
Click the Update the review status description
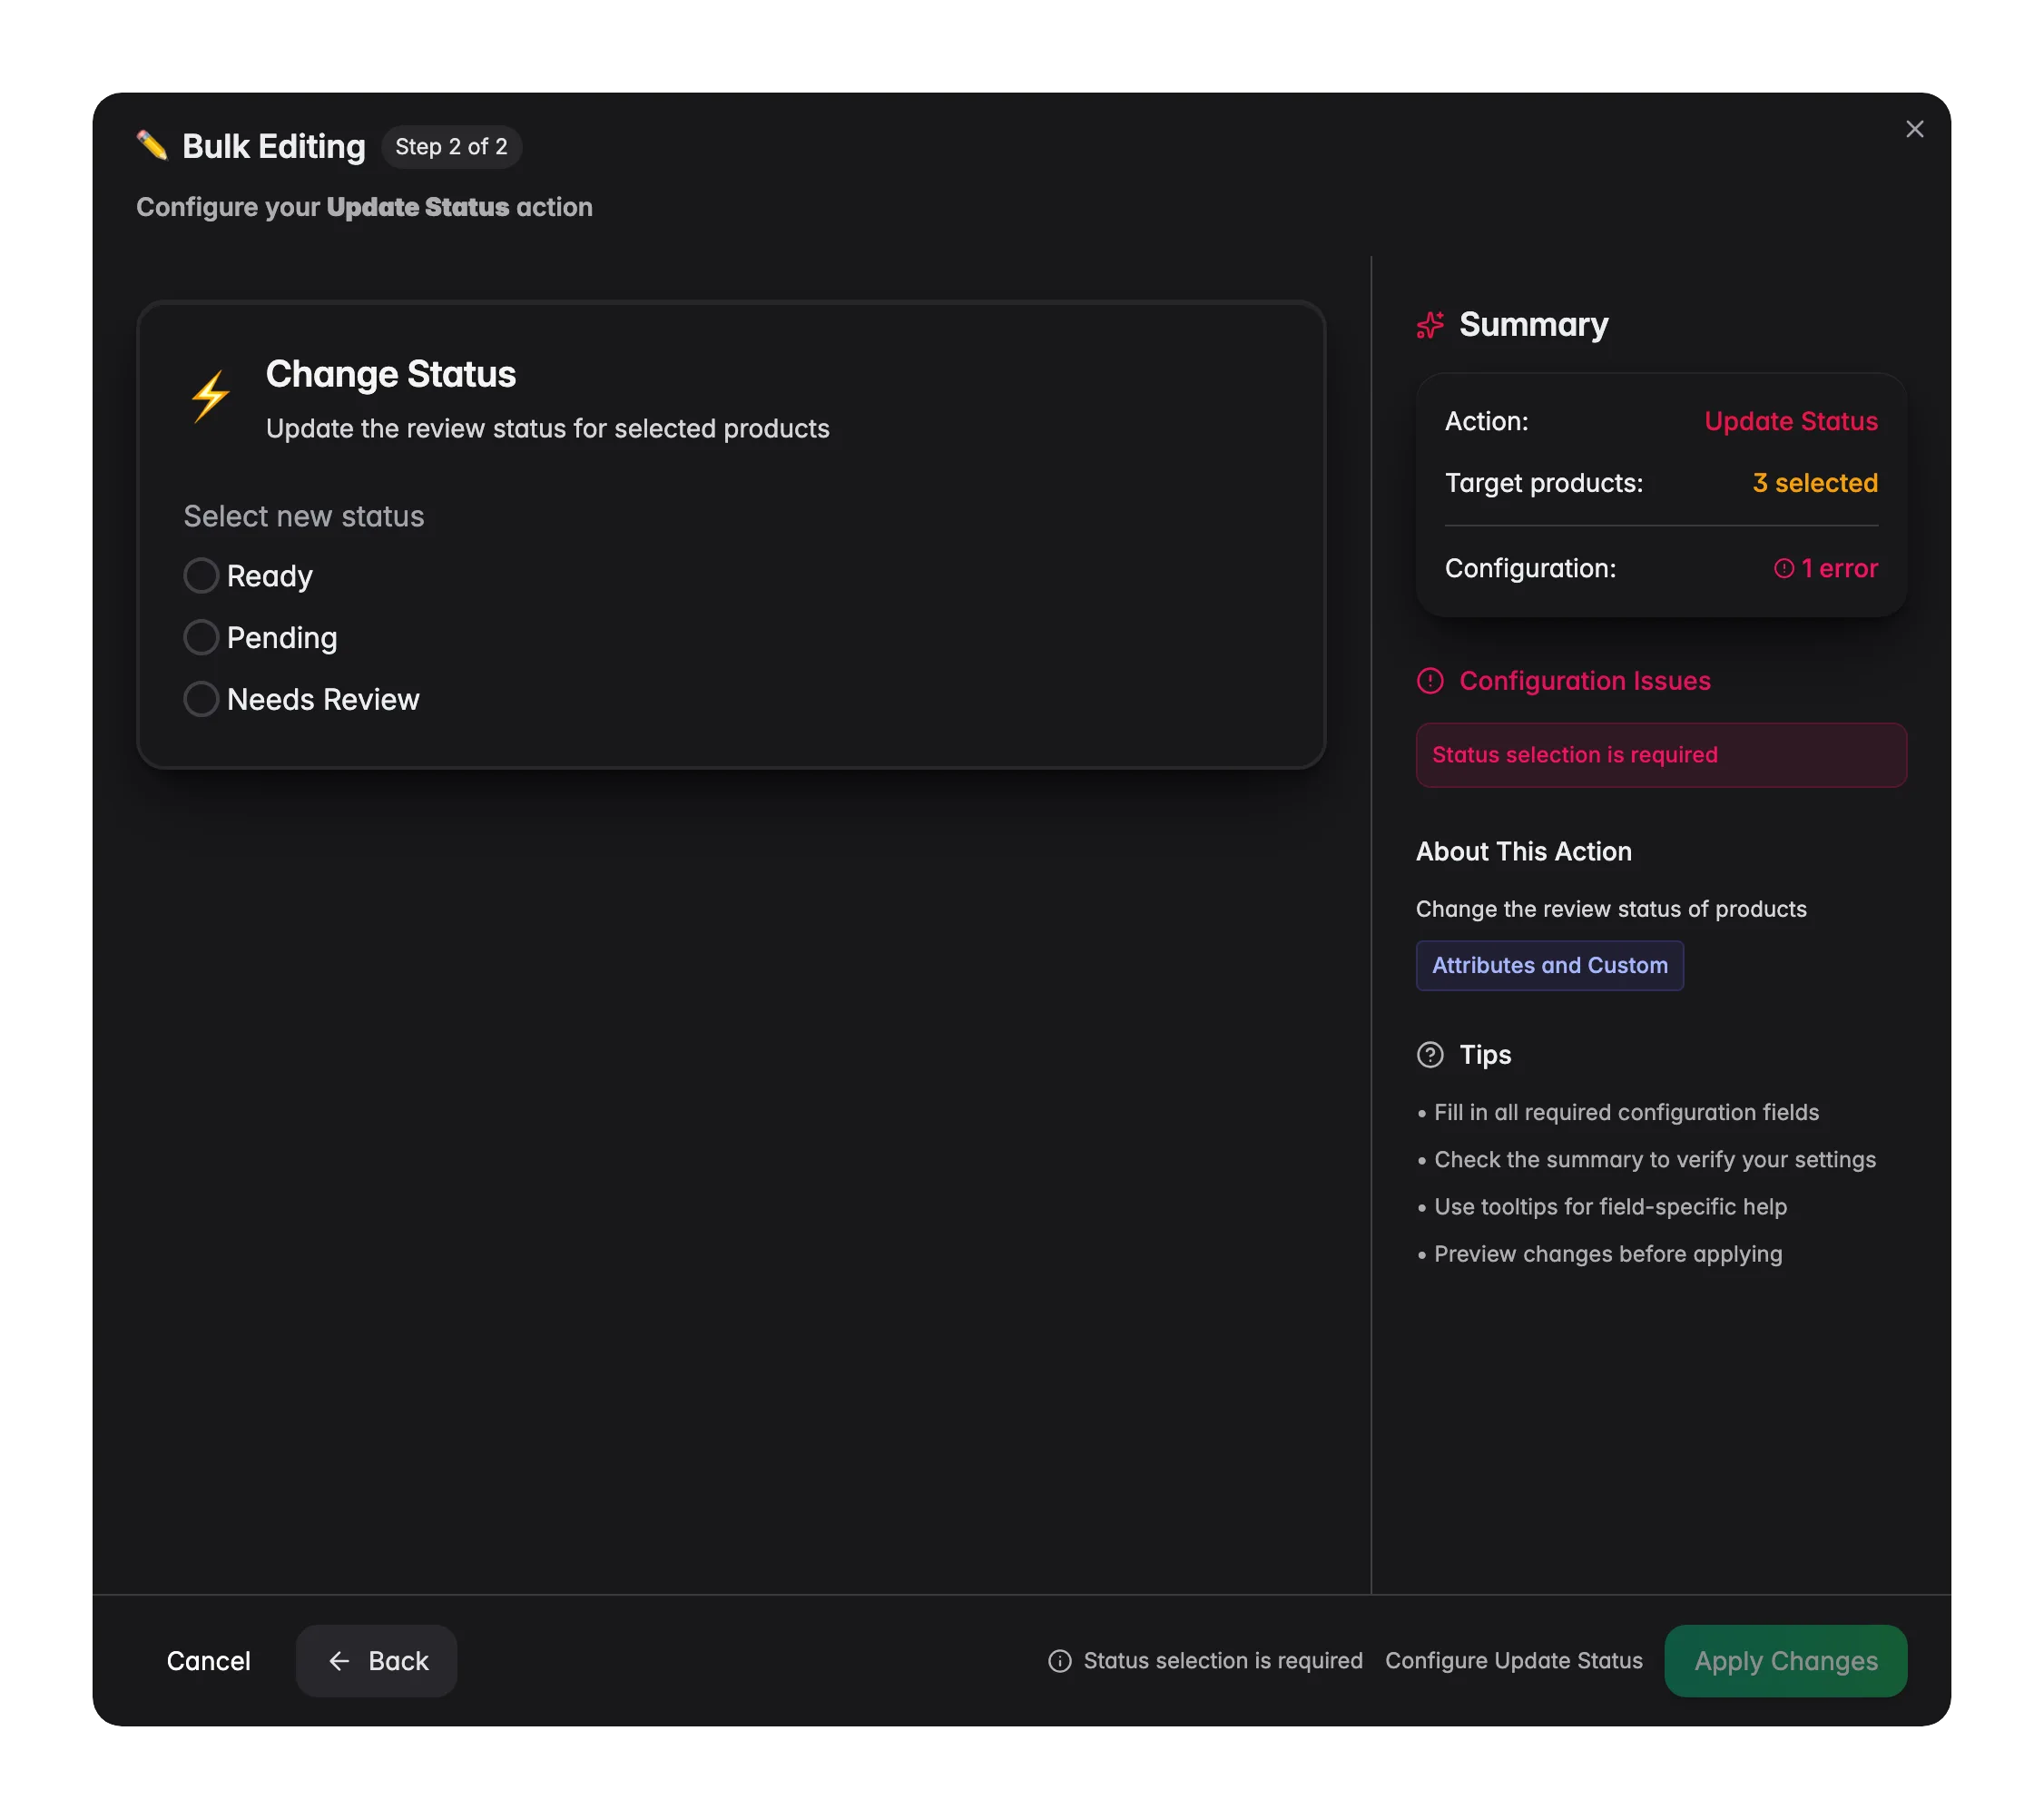click(x=548, y=429)
